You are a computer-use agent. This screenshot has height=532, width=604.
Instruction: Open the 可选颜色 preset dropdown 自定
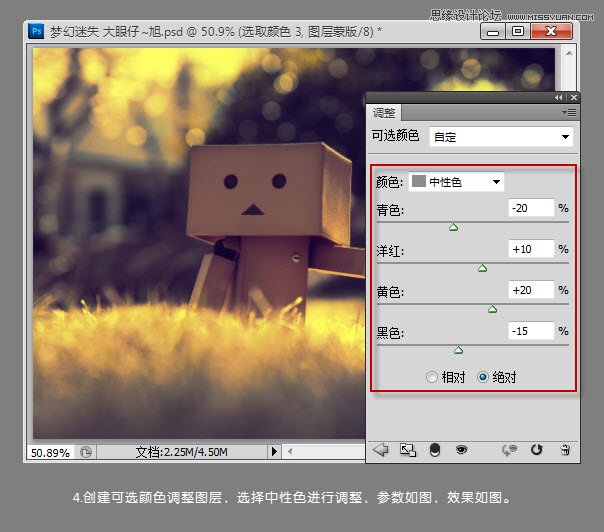(x=501, y=137)
